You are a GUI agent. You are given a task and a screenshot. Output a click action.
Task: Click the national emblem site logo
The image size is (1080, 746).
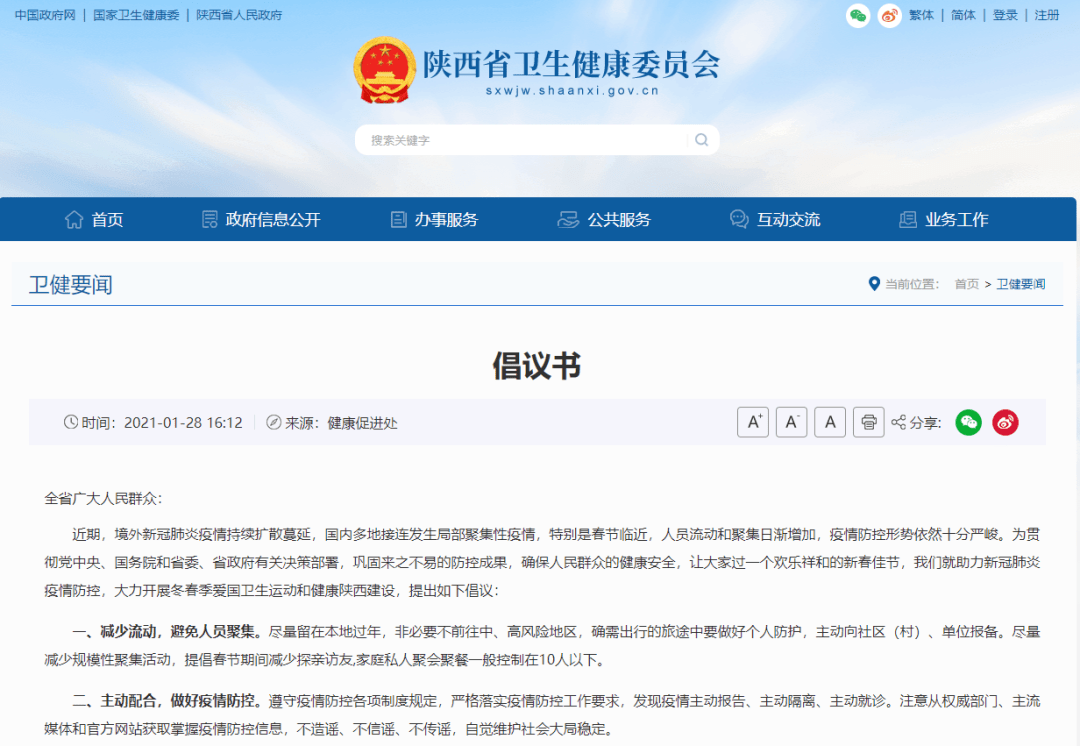pyautogui.click(x=383, y=70)
